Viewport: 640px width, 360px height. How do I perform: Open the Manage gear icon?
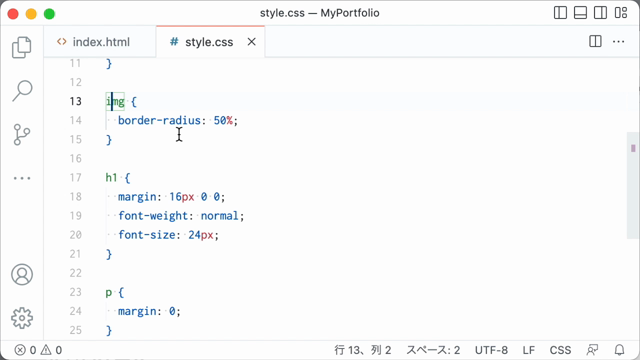coord(22,318)
